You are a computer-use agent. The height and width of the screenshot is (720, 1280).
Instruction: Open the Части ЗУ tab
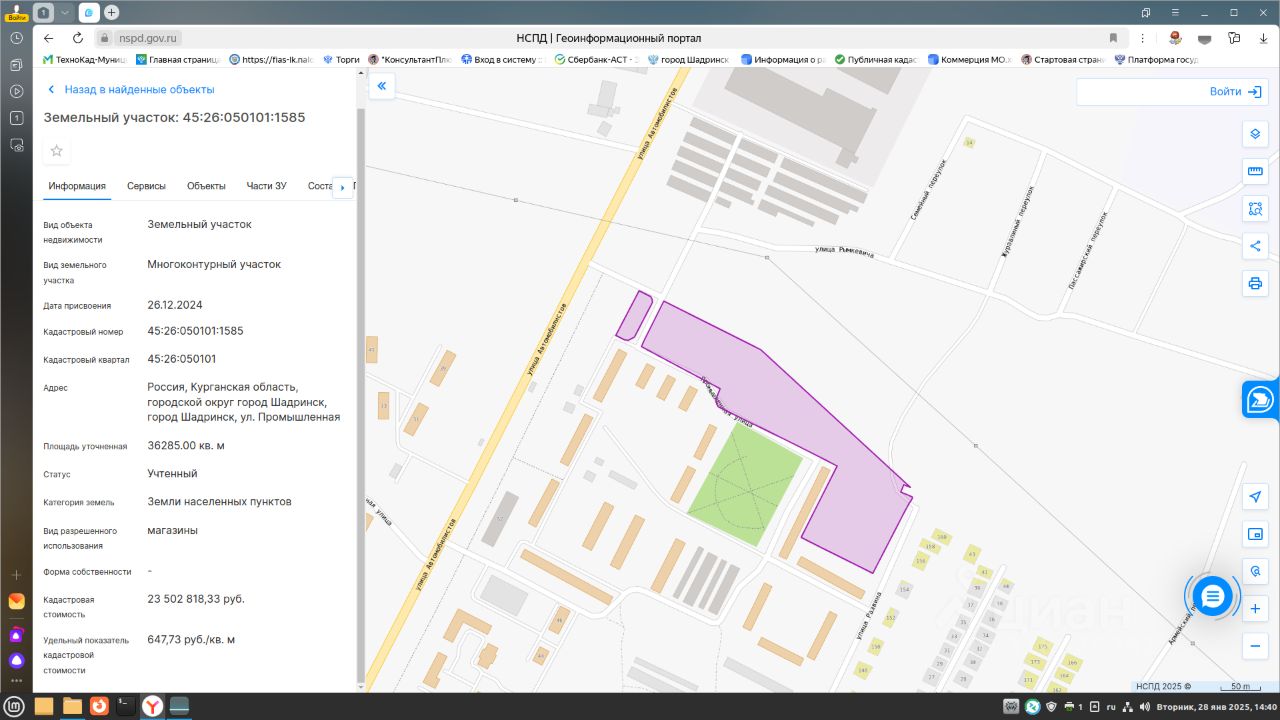coord(267,186)
